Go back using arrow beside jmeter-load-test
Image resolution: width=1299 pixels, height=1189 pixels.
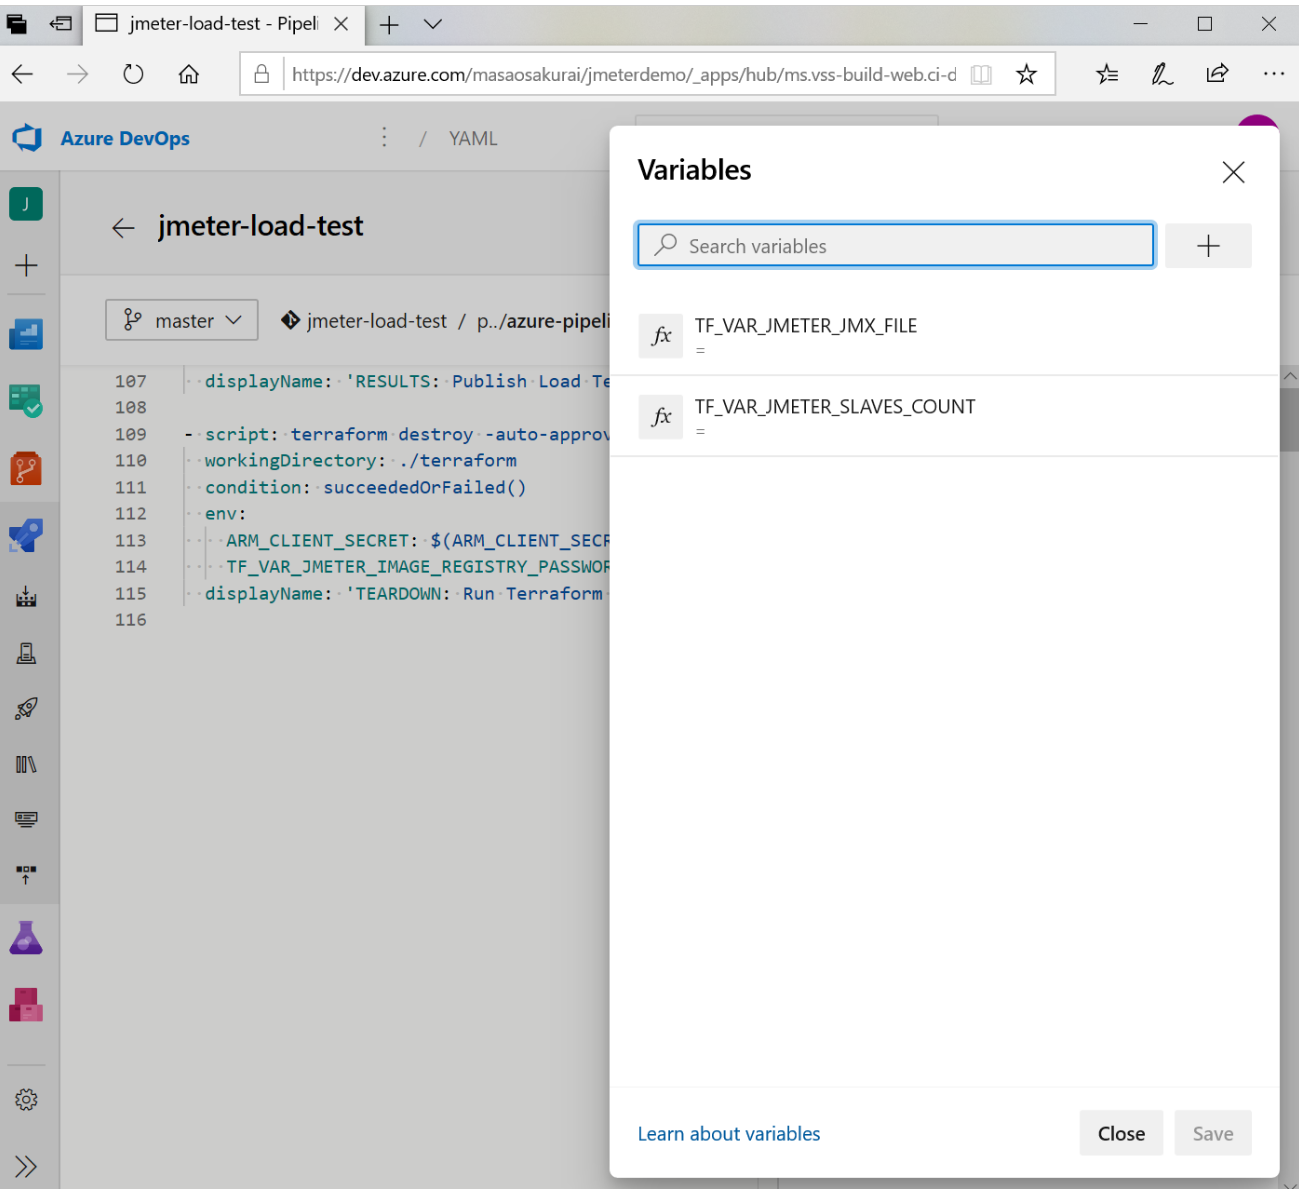(123, 228)
